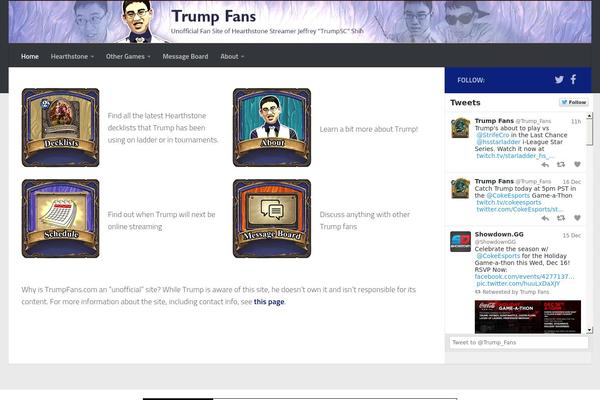Expand the Hearthstone menu

click(72, 56)
